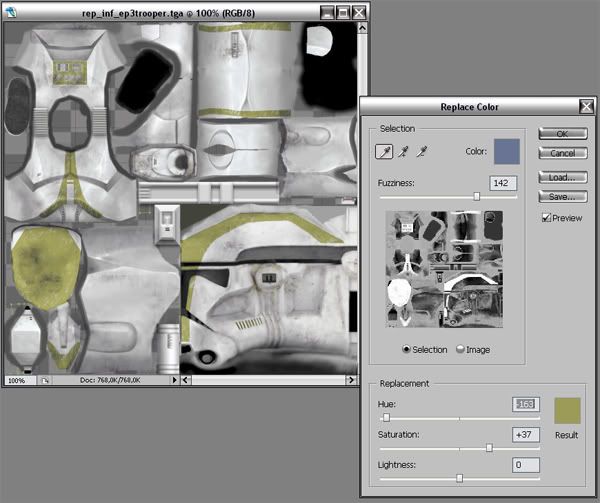This screenshot has width=600, height=503.
Task: Minimize the rep_inf_ep3trooper.tga window
Action: click(x=328, y=13)
